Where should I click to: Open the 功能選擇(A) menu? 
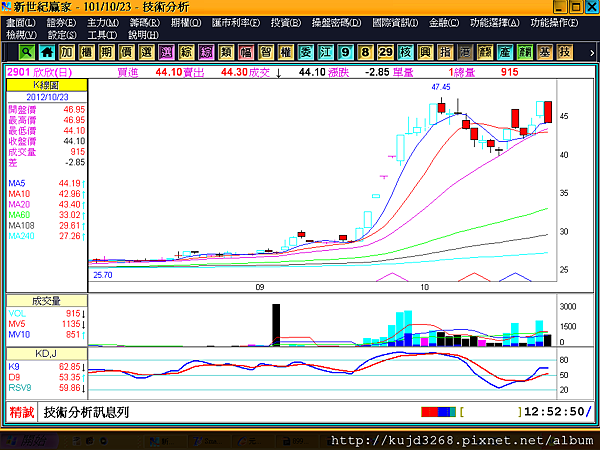tap(495, 23)
